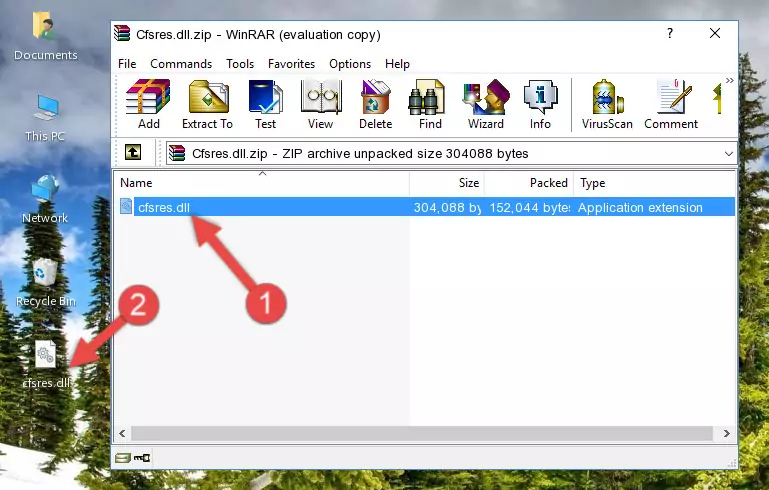Show archive Info

pos(540,104)
